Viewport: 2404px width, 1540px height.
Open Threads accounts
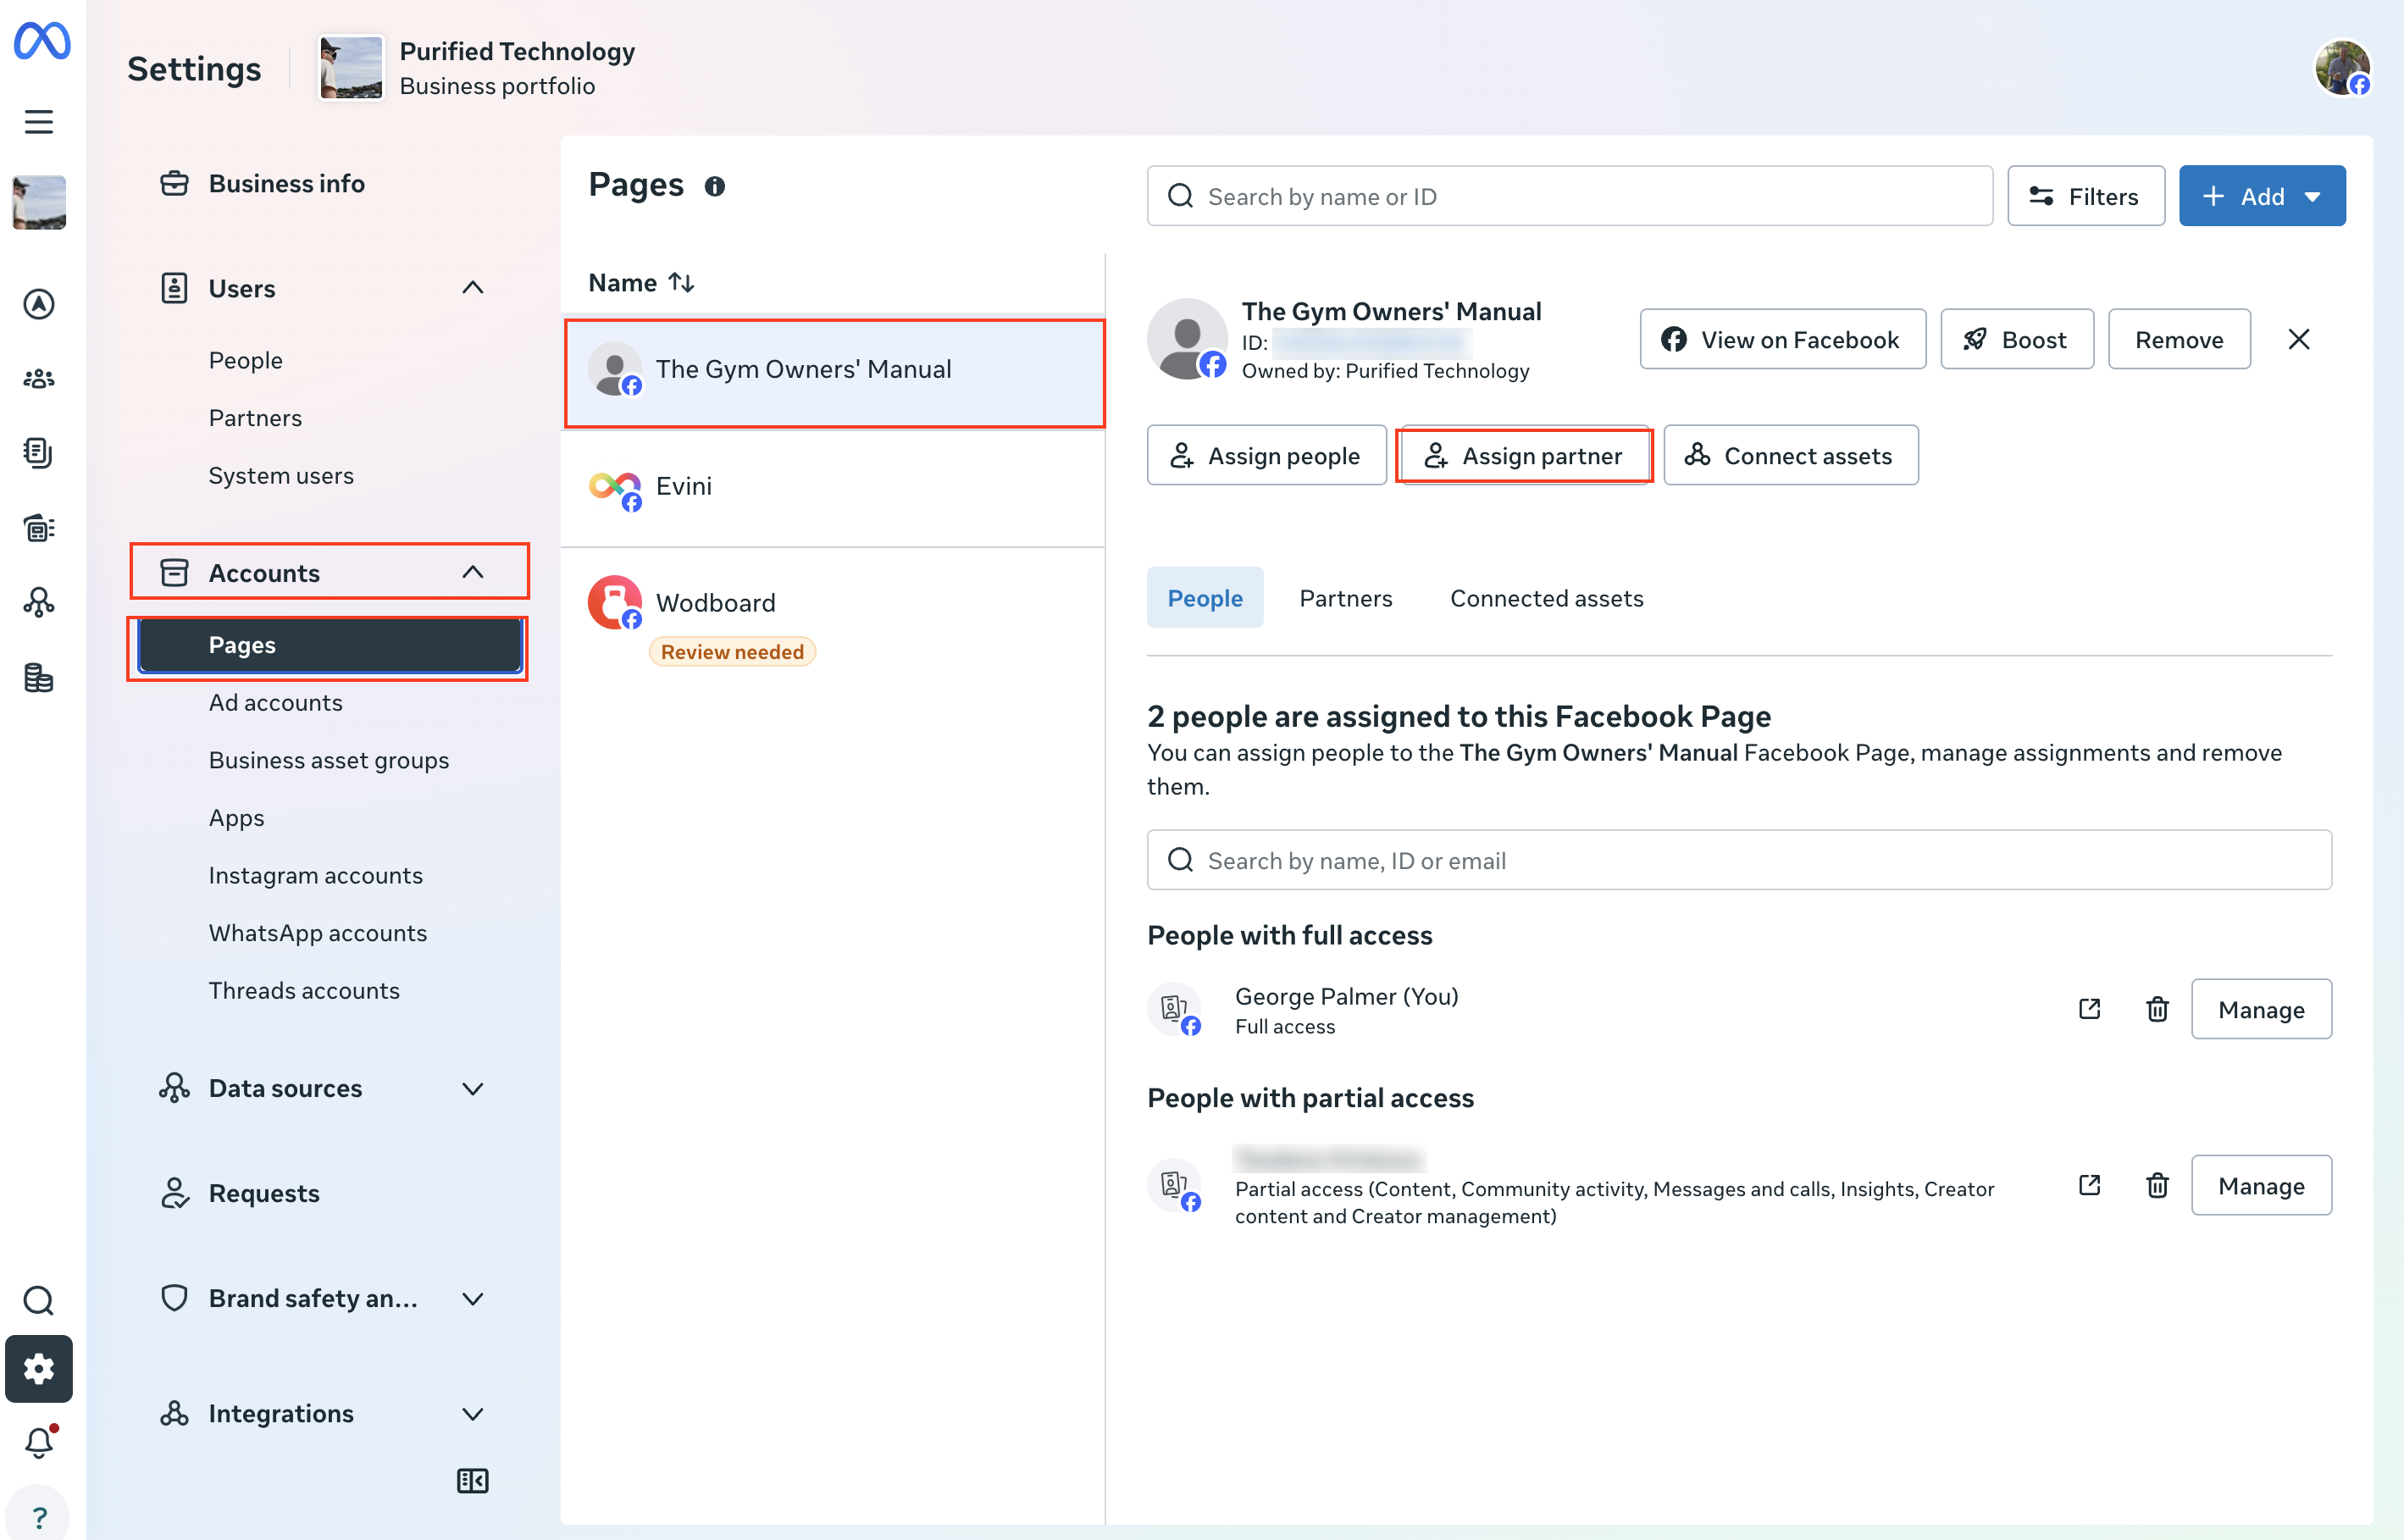point(304,990)
